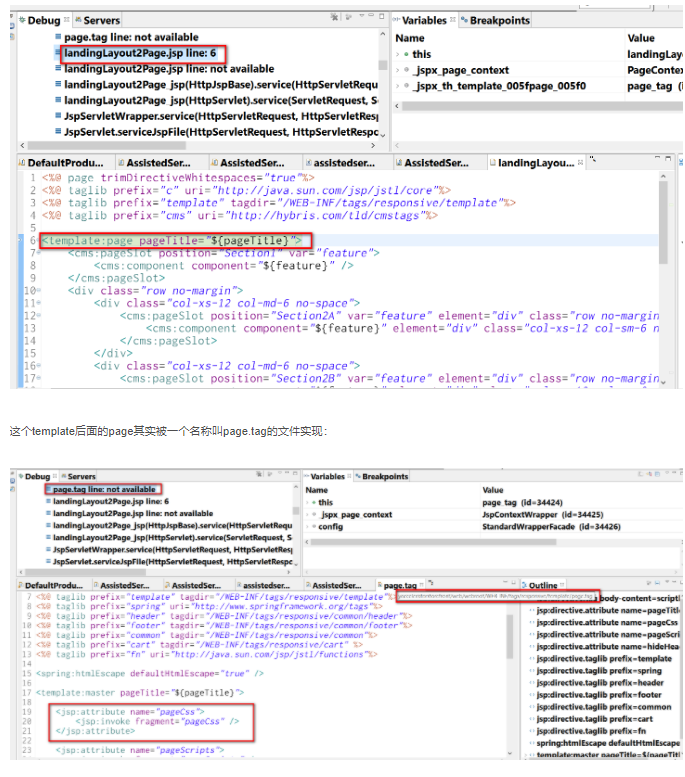Close the landingLayou... editor tab
The height and width of the screenshot is (777, 685).
click(580, 162)
